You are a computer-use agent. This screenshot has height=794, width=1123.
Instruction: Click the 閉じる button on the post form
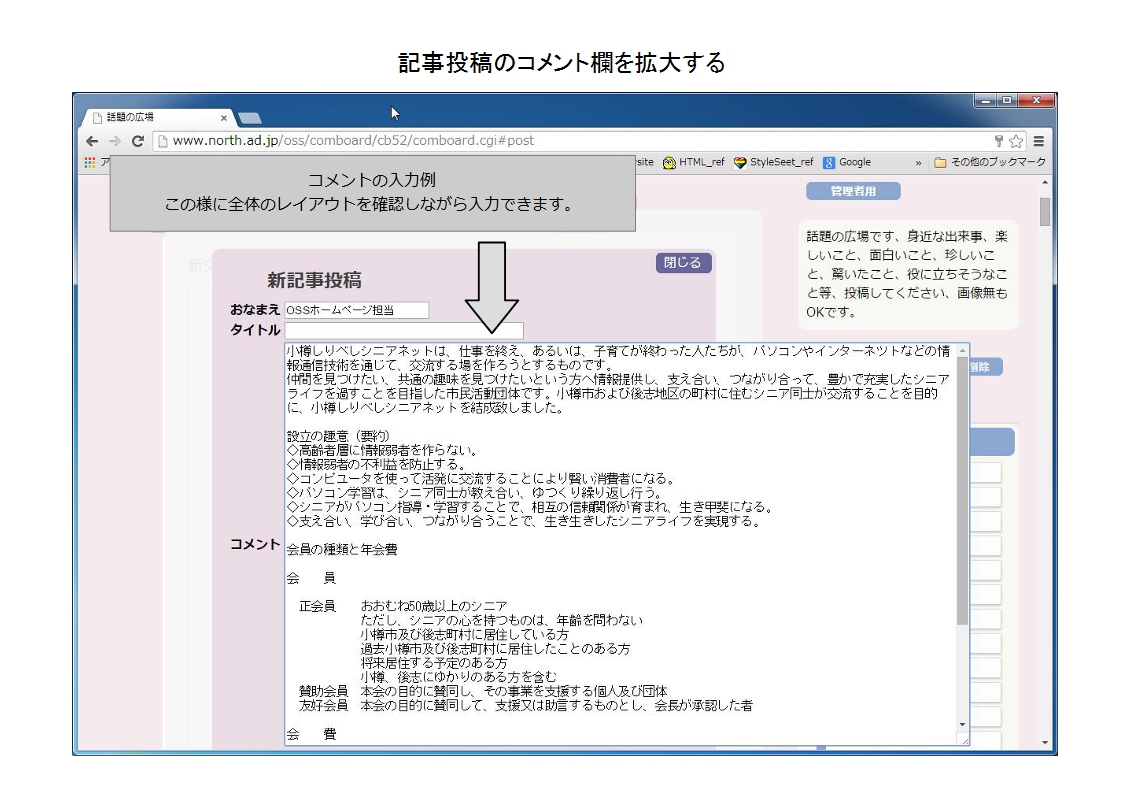tap(684, 263)
